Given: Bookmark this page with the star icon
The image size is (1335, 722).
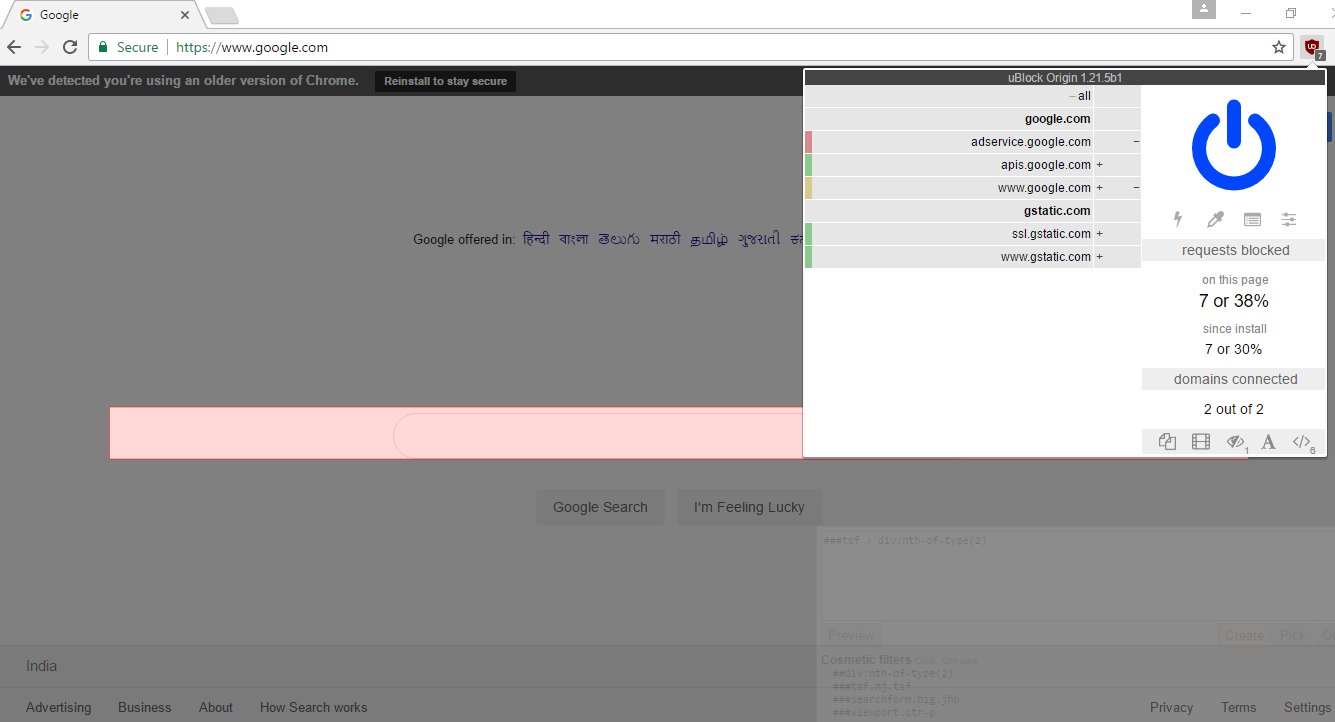Looking at the screenshot, I should 1279,47.
